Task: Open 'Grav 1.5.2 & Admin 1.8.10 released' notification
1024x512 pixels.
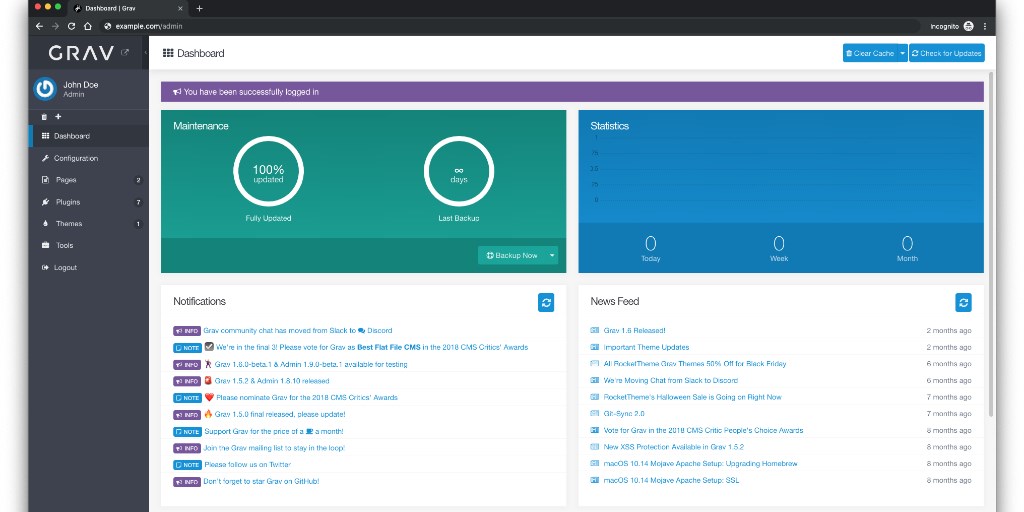Action: pos(272,381)
